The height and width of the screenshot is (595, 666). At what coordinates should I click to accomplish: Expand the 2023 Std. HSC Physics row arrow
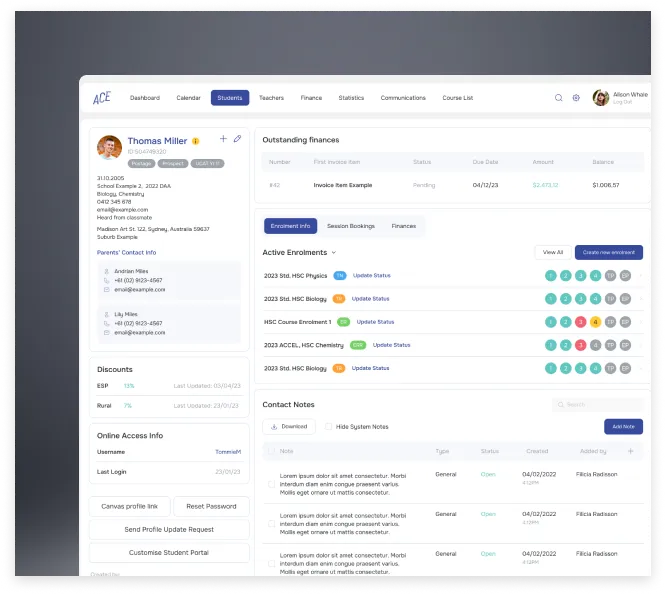[x=642, y=275]
